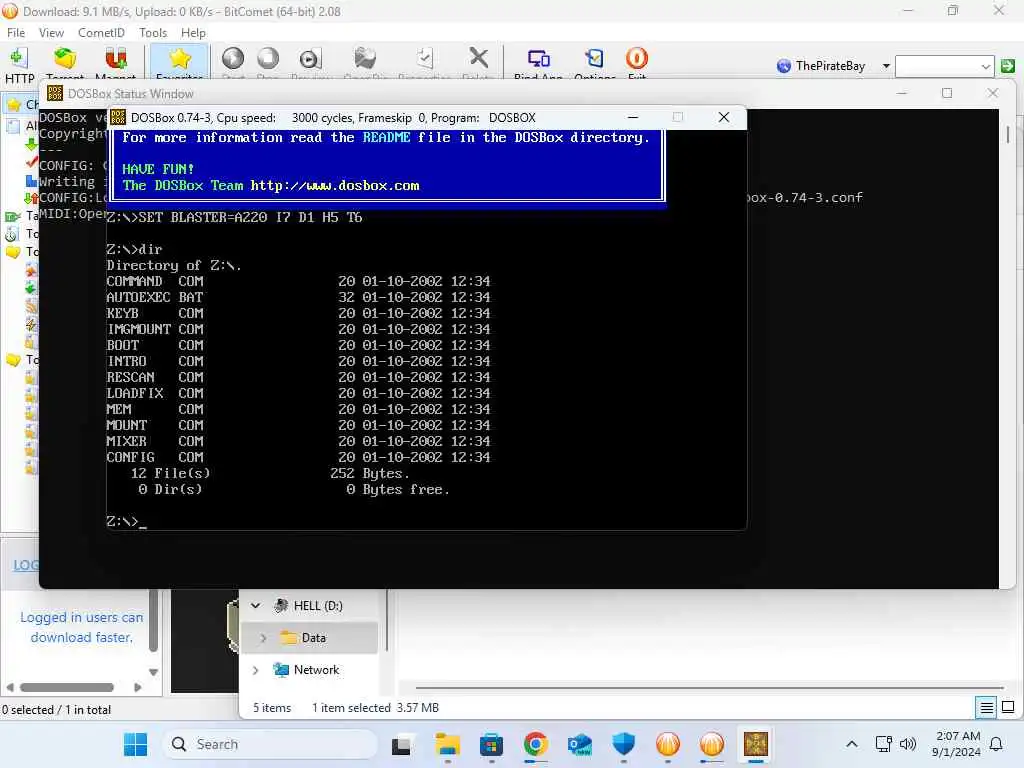
Task: Open the CometID menu
Action: pyautogui.click(x=101, y=33)
